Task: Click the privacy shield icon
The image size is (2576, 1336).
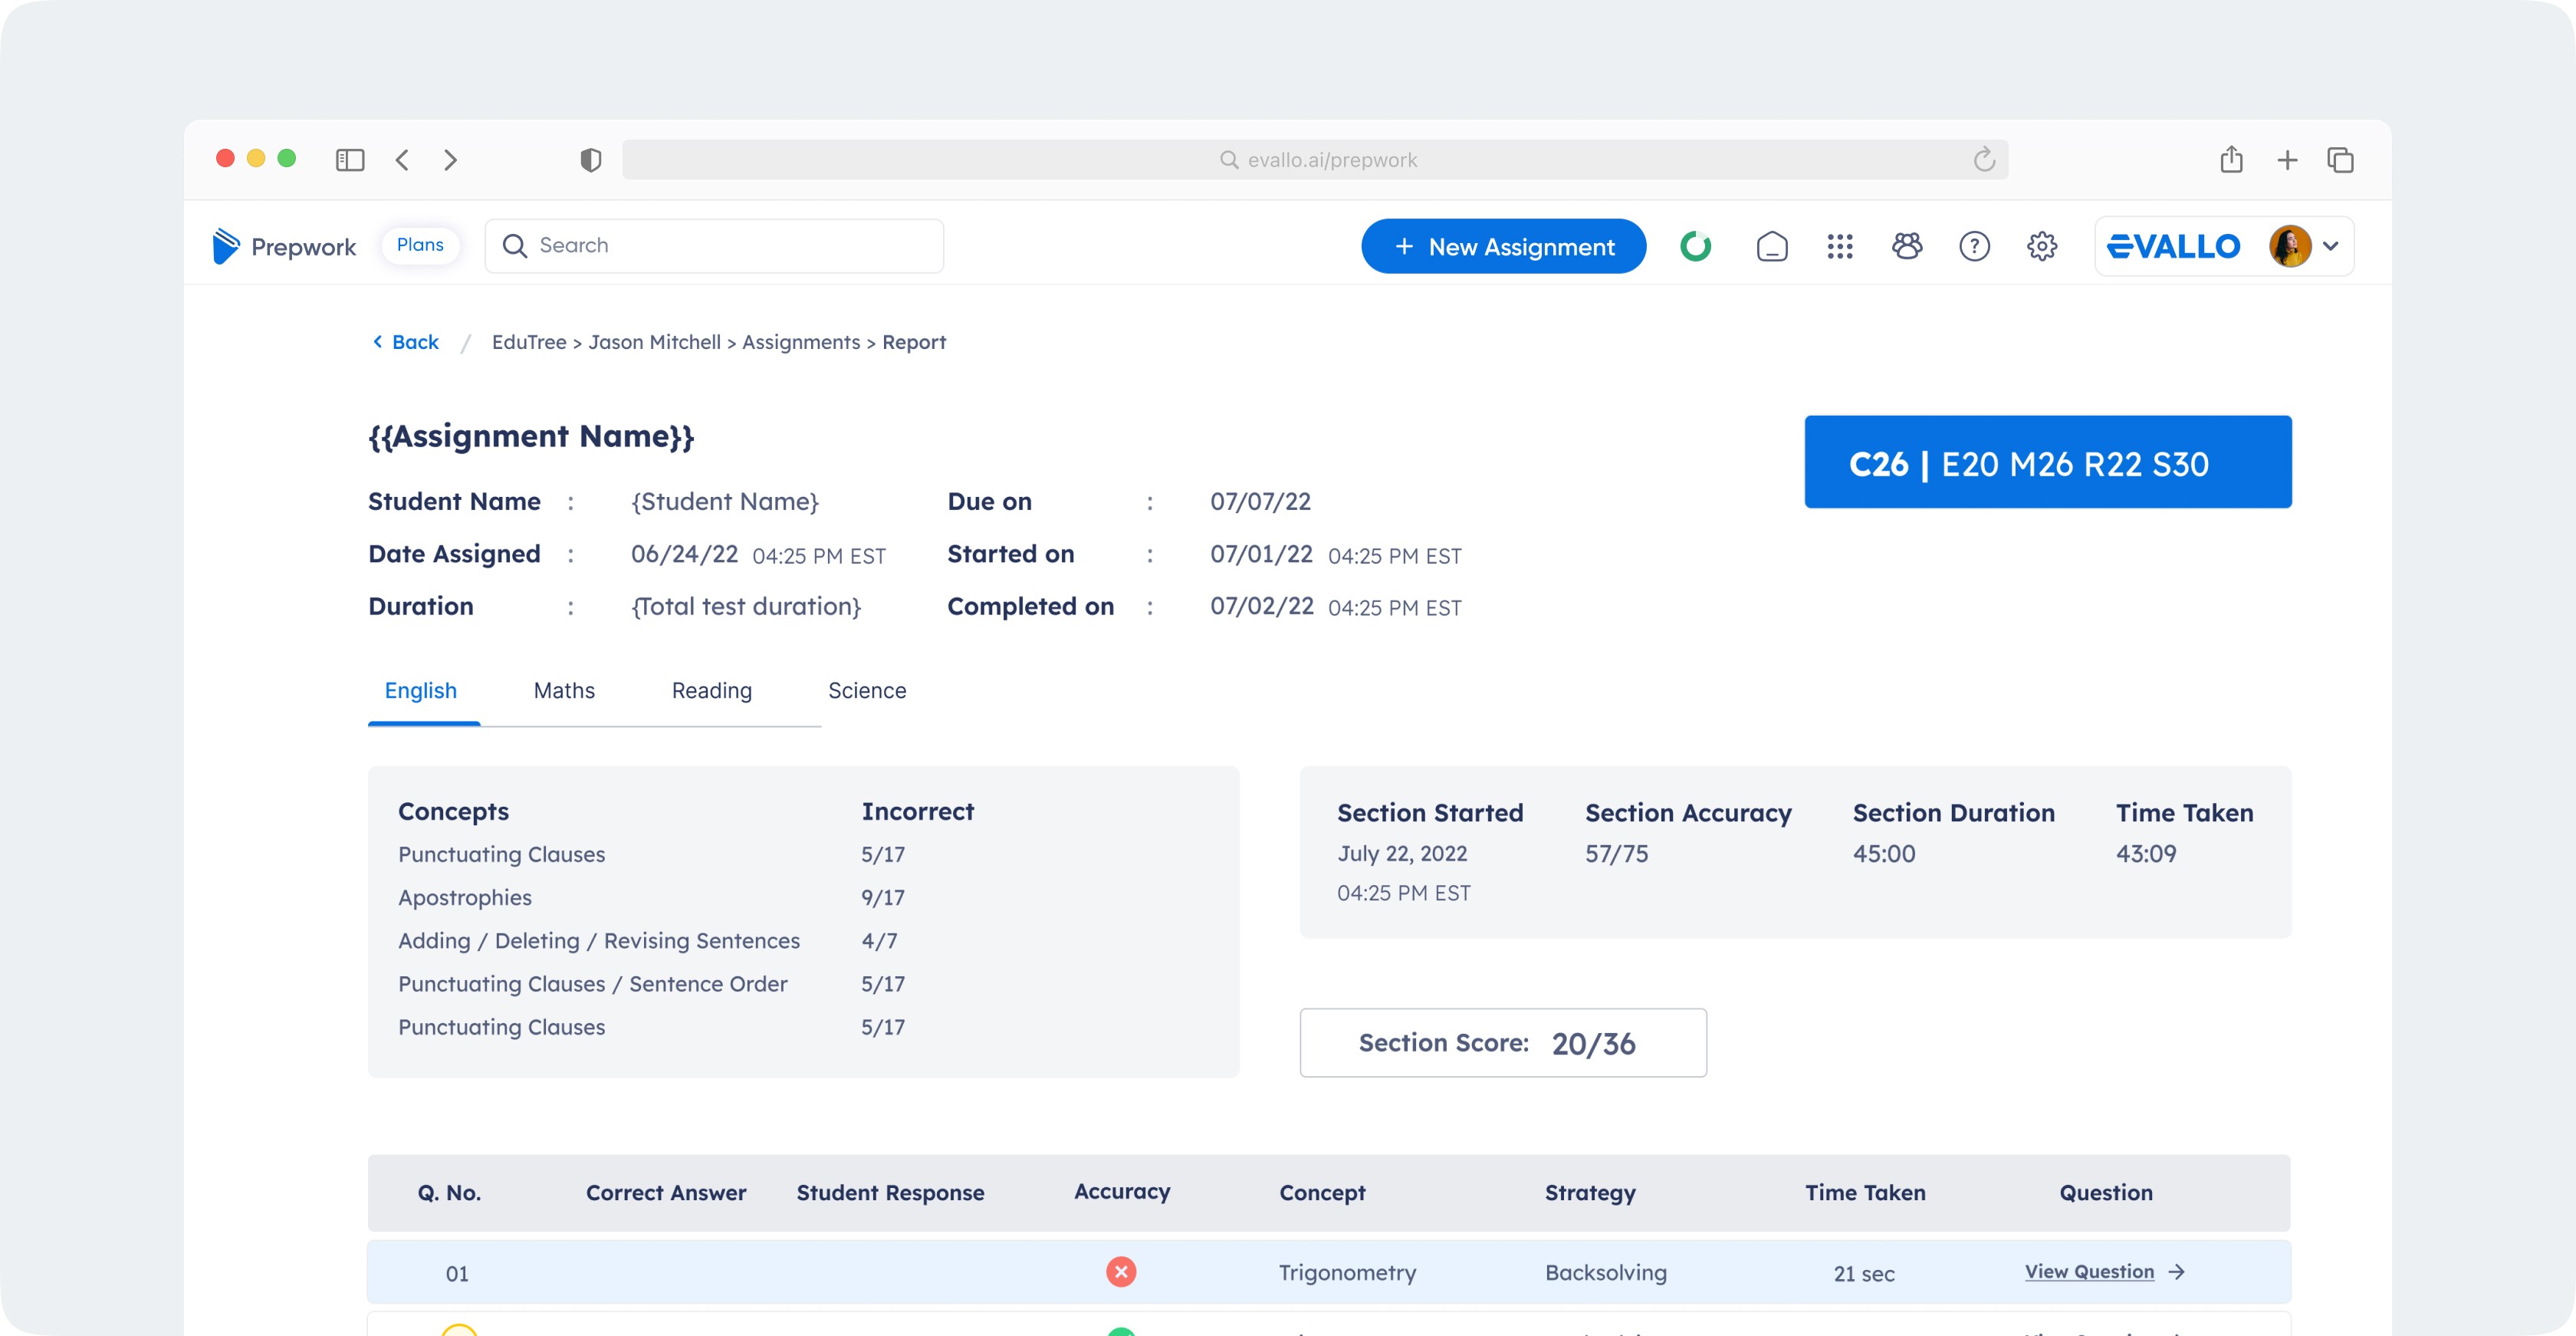Action: (x=590, y=160)
